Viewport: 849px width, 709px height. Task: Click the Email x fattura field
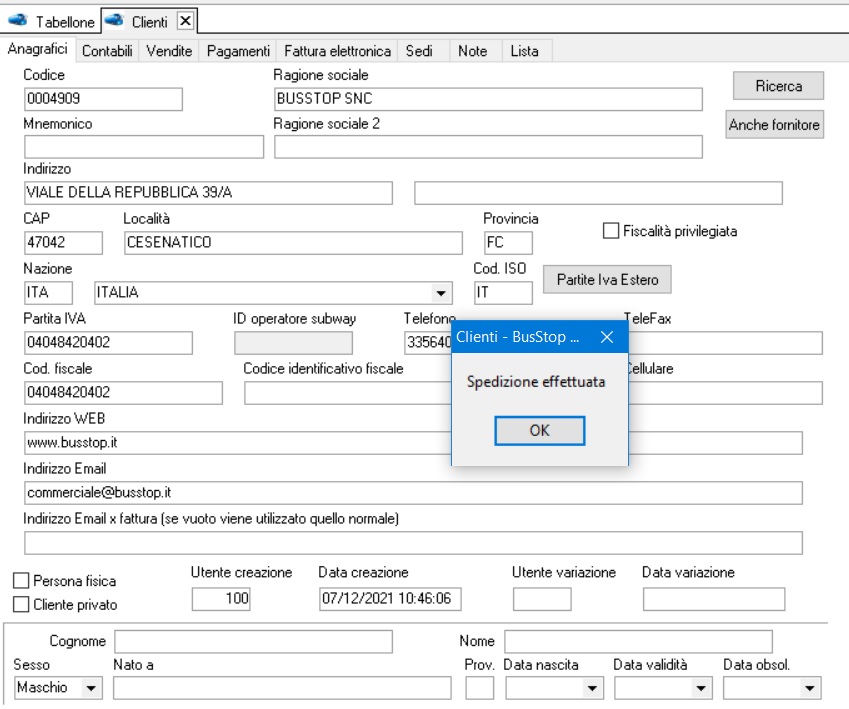pyautogui.click(x=413, y=543)
